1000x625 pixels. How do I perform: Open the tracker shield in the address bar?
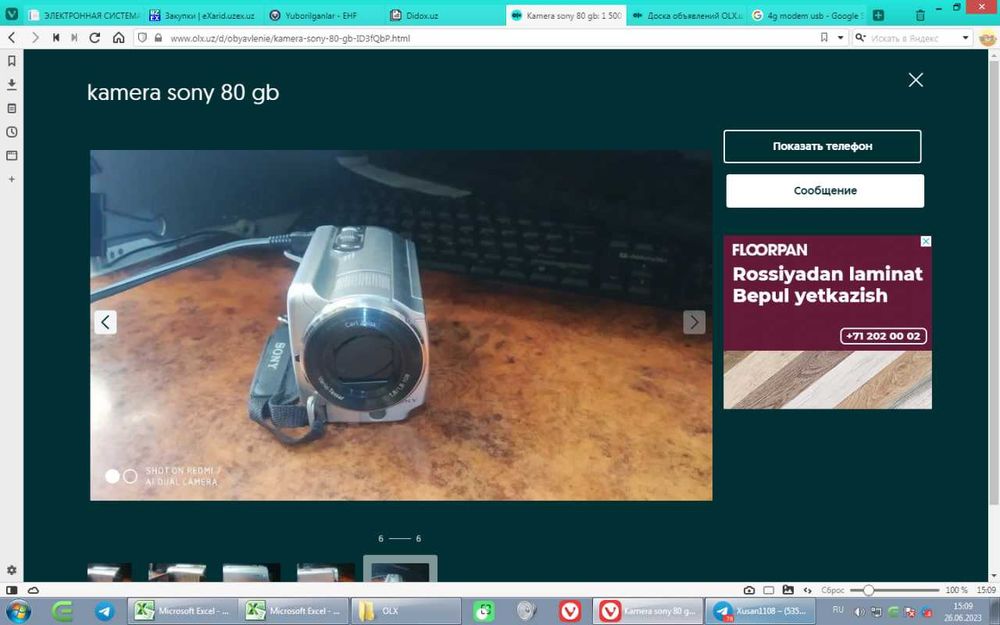click(x=142, y=38)
